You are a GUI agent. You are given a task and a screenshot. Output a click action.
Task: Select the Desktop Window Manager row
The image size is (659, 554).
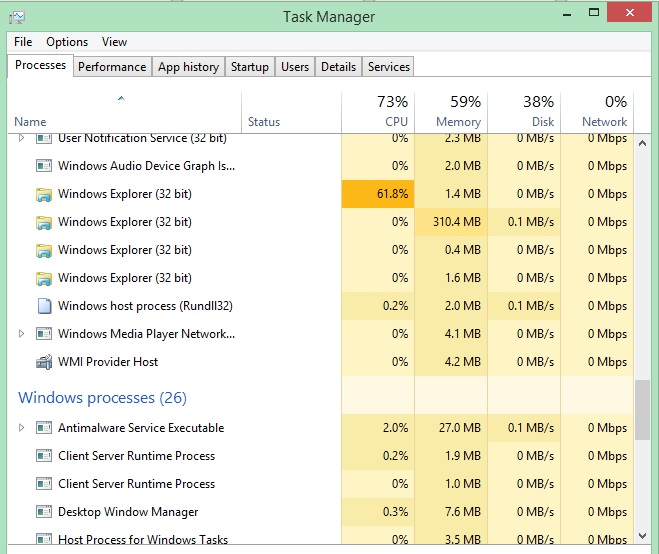click(x=320, y=512)
